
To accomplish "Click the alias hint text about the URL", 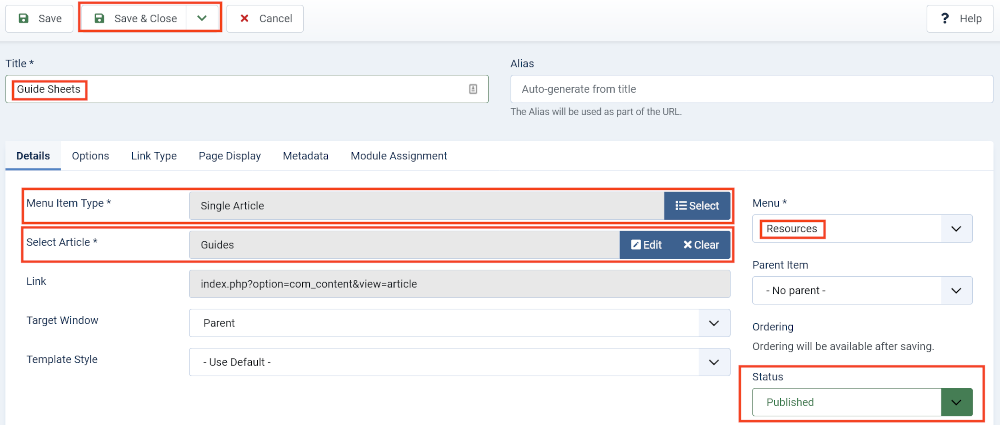I will pos(596,112).
